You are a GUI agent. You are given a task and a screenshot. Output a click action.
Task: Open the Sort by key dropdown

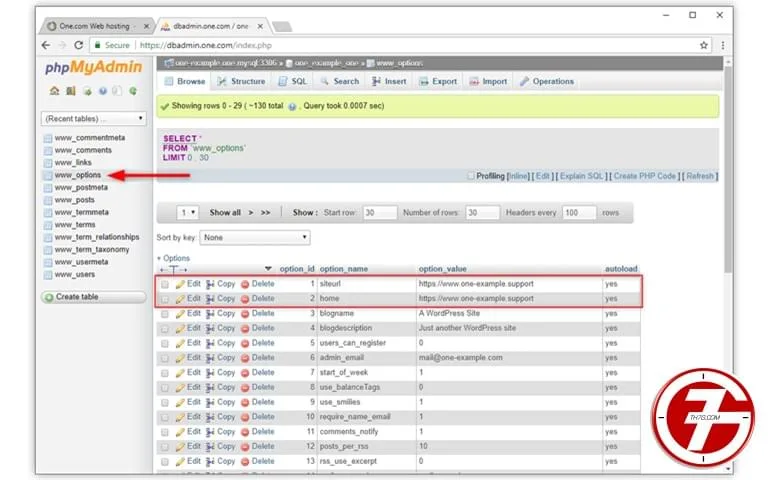point(255,238)
